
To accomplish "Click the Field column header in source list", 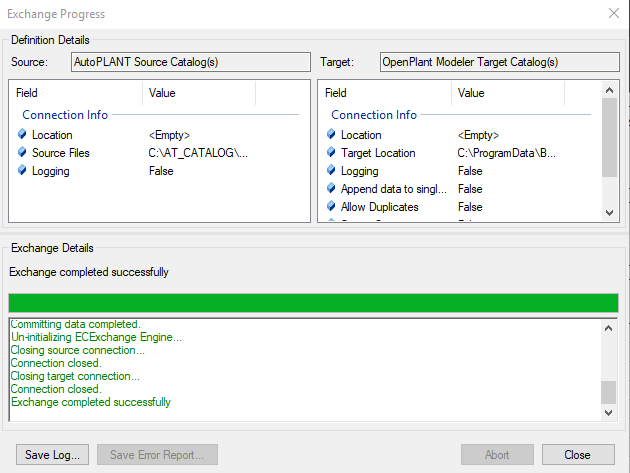I will (x=76, y=93).
